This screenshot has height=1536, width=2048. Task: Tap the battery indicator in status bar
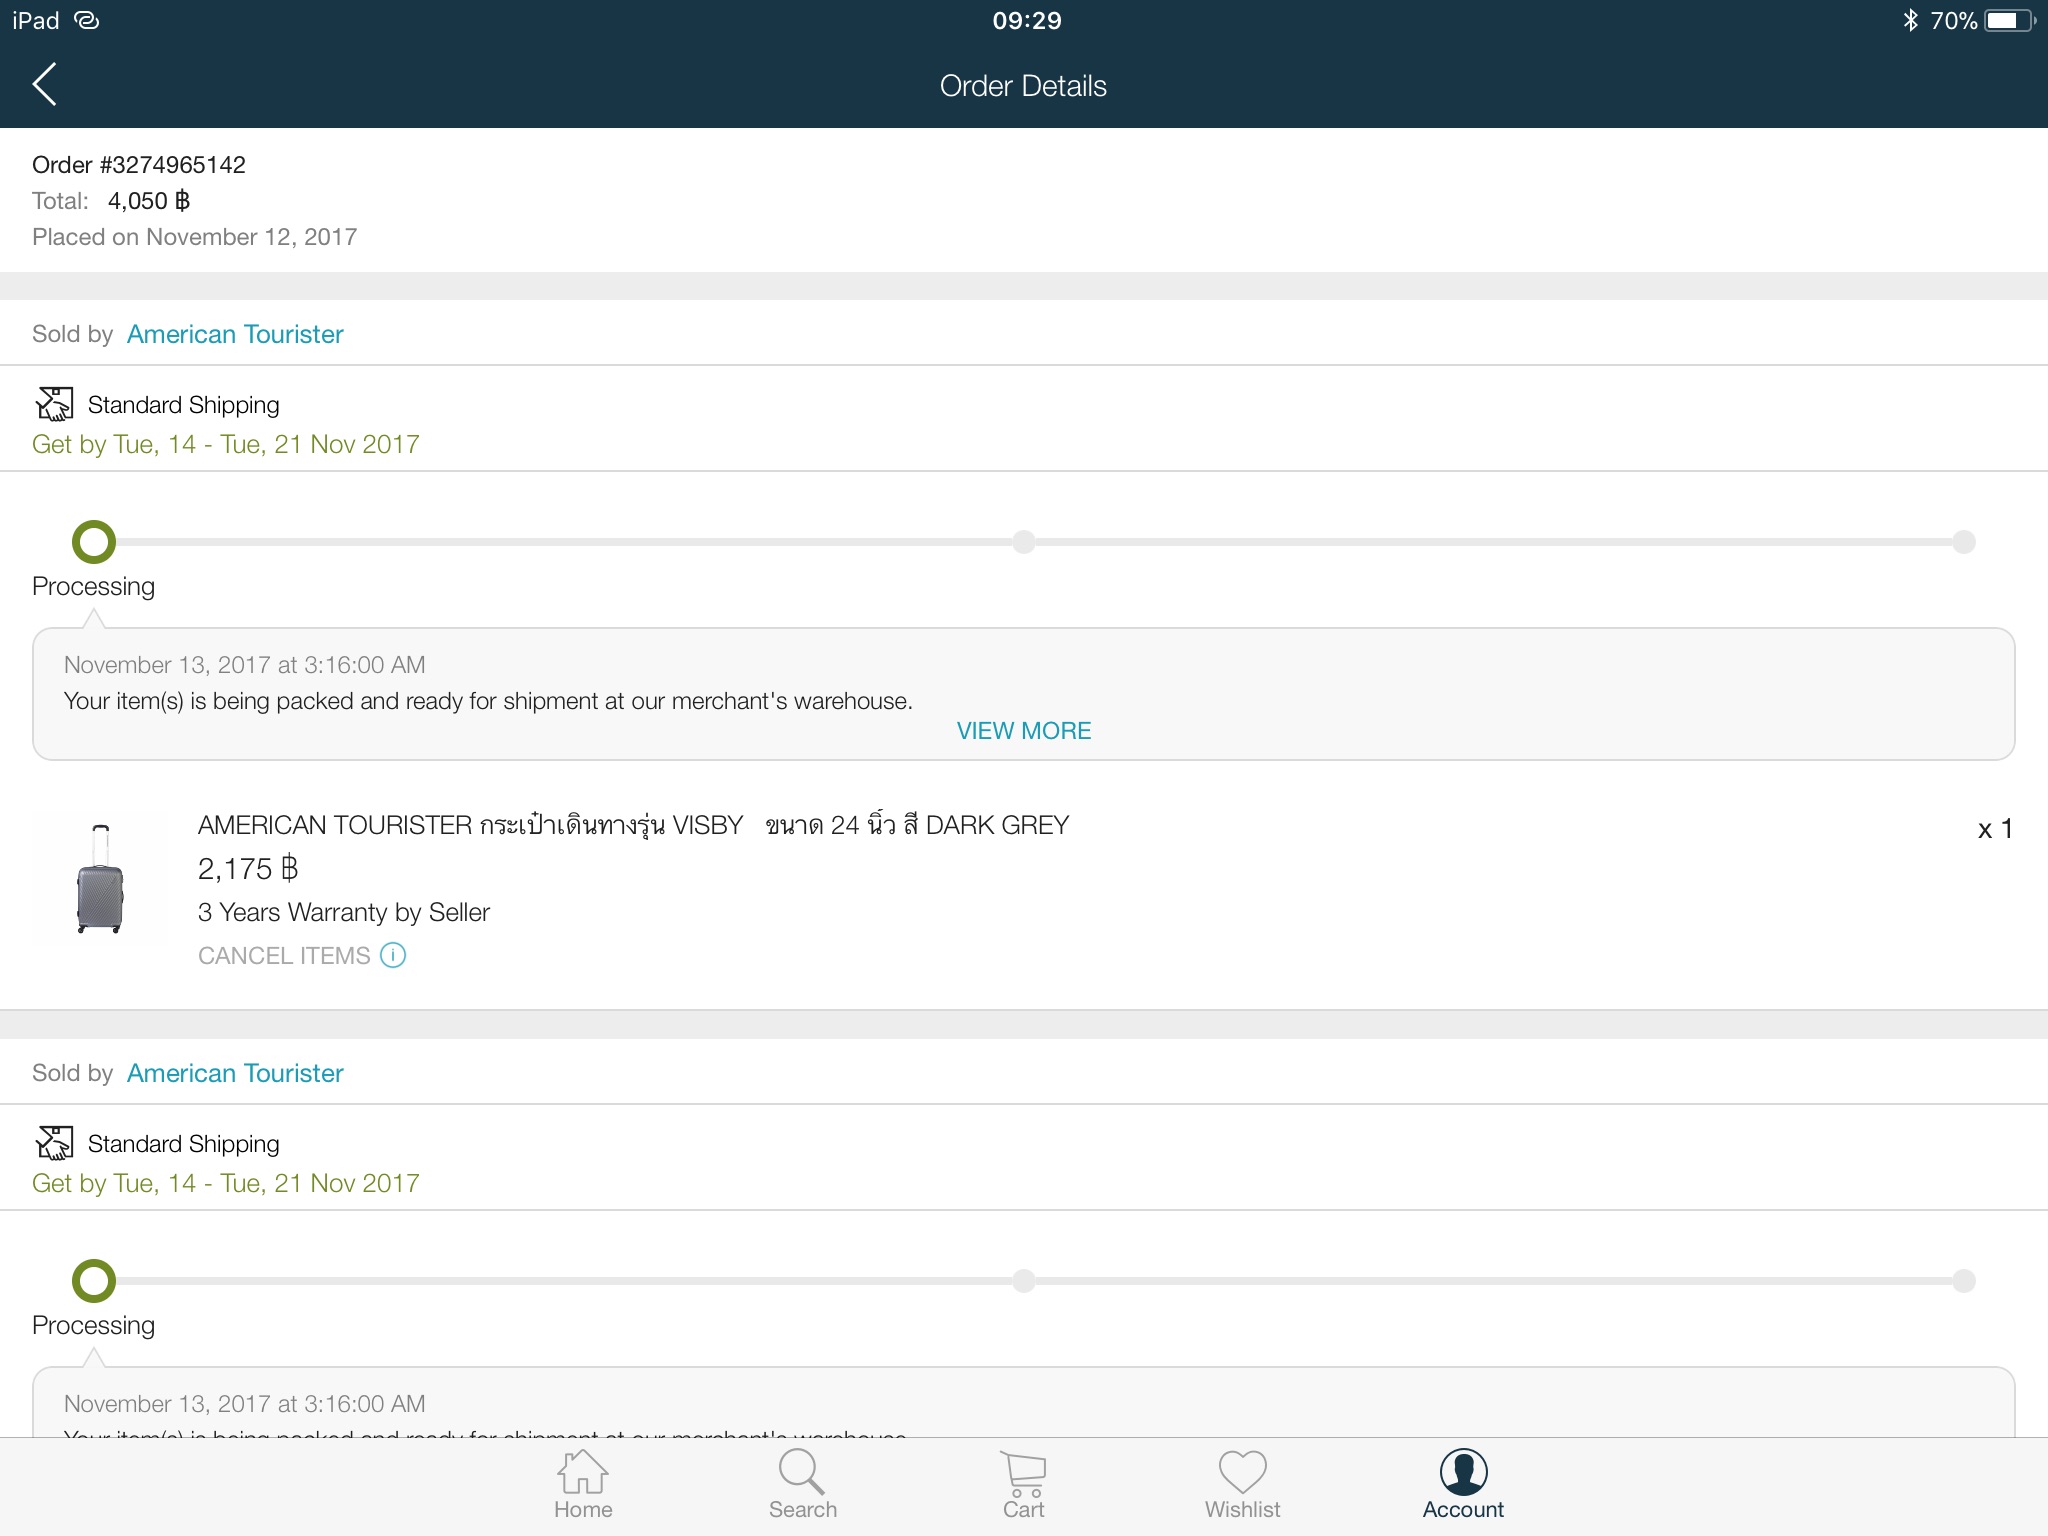(x=2008, y=21)
